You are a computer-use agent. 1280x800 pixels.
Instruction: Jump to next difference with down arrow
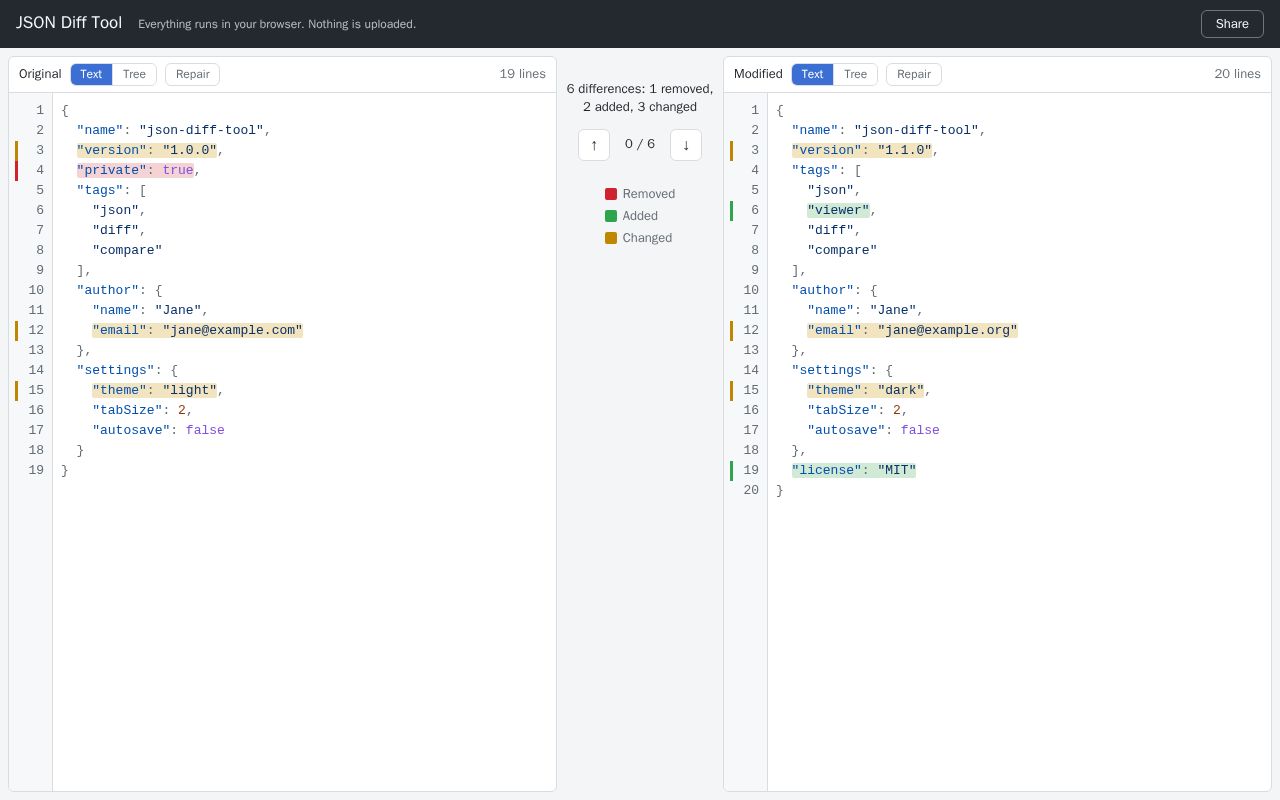tap(686, 145)
